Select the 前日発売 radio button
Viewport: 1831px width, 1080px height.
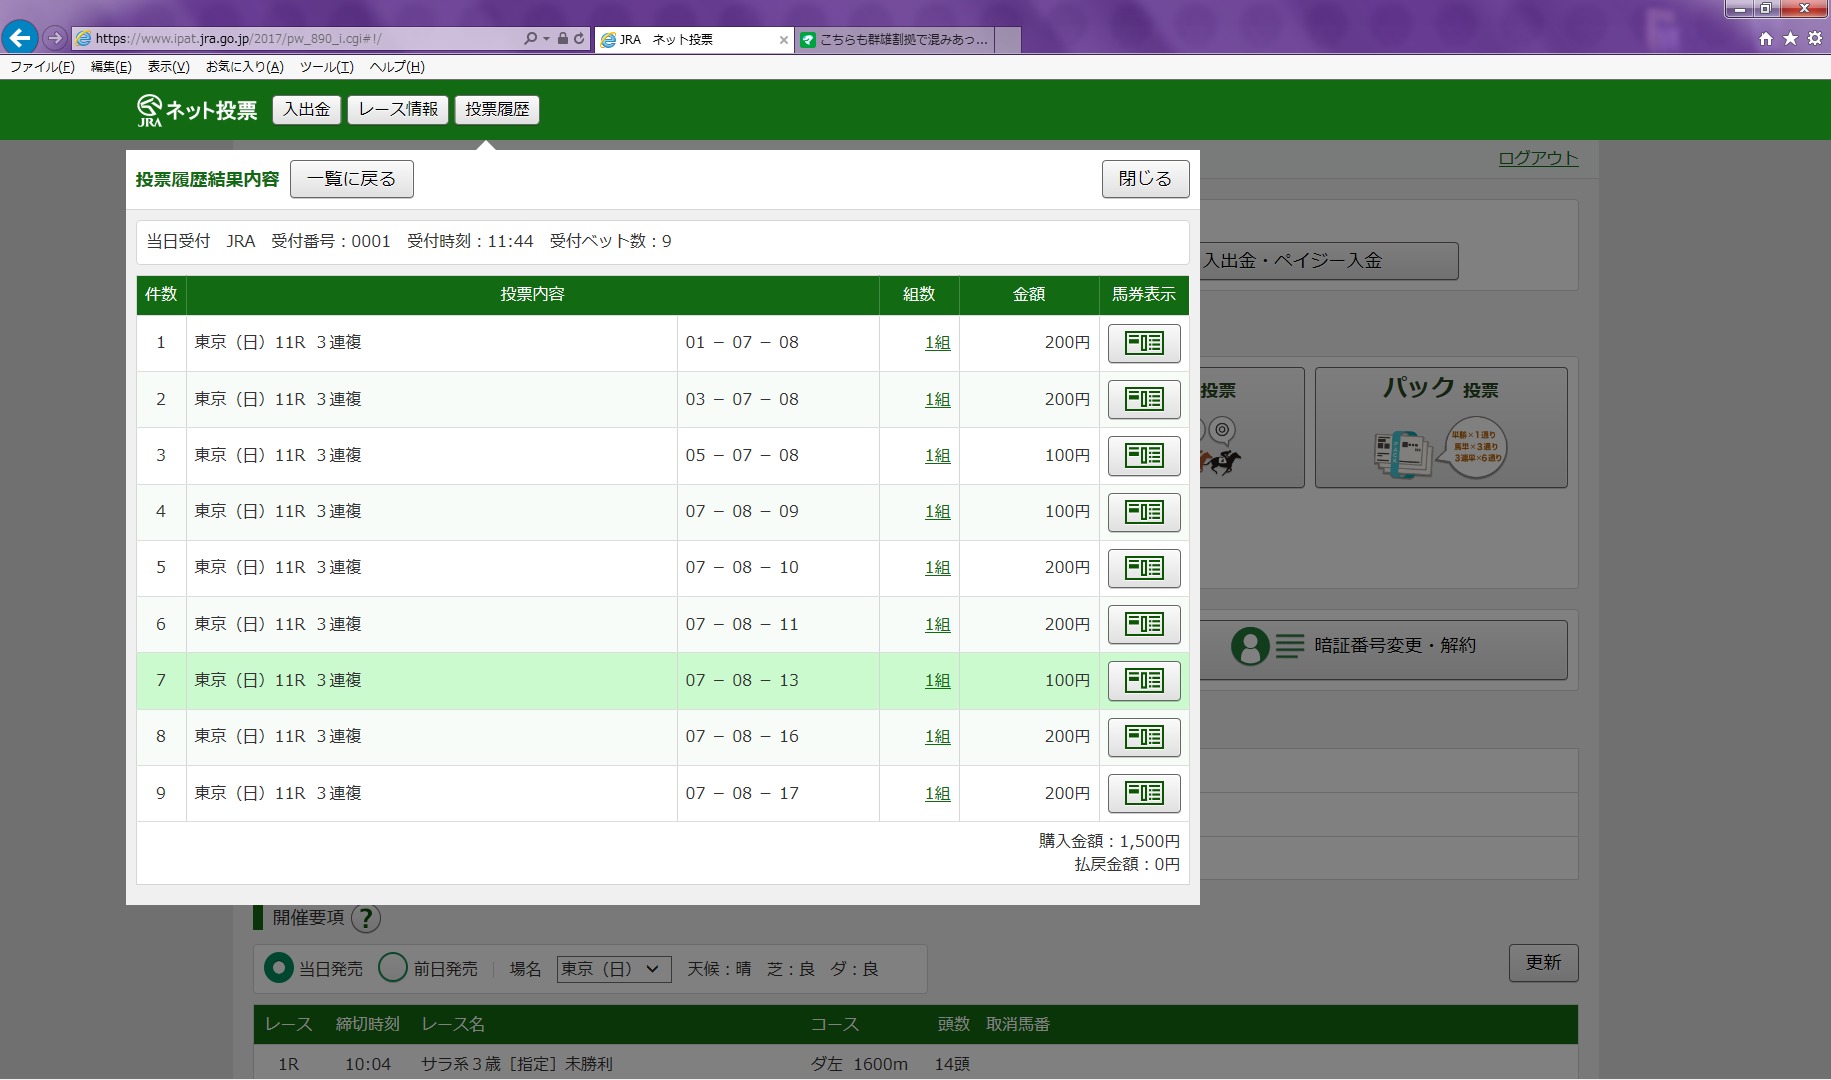tap(393, 968)
